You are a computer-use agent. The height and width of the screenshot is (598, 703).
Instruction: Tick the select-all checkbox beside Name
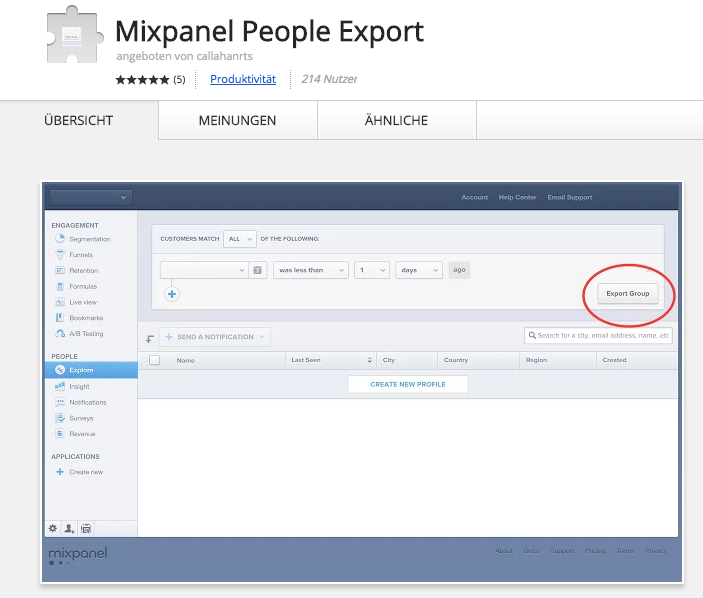(154, 360)
